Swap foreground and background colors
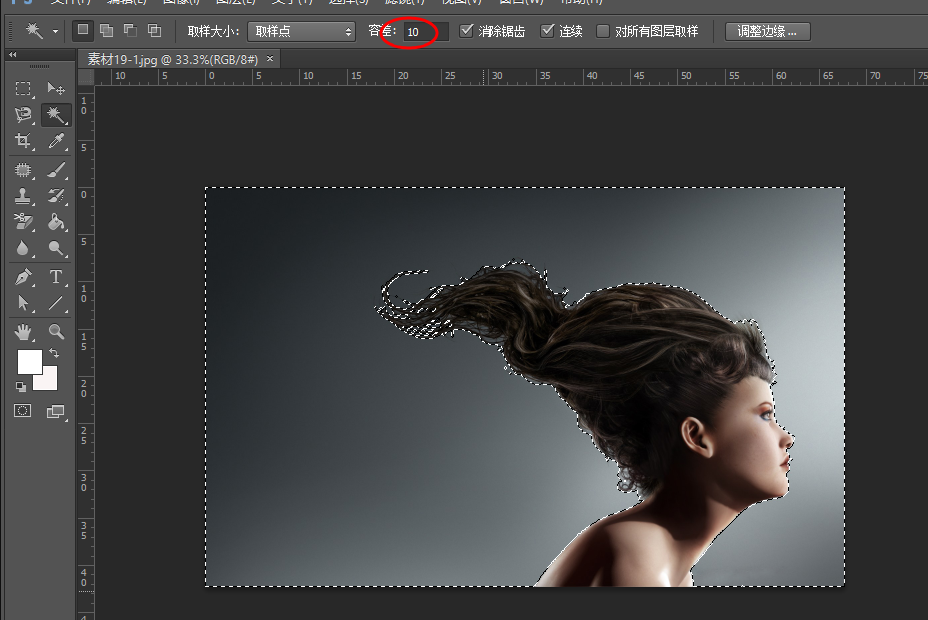The height and width of the screenshot is (620, 928). (54, 353)
